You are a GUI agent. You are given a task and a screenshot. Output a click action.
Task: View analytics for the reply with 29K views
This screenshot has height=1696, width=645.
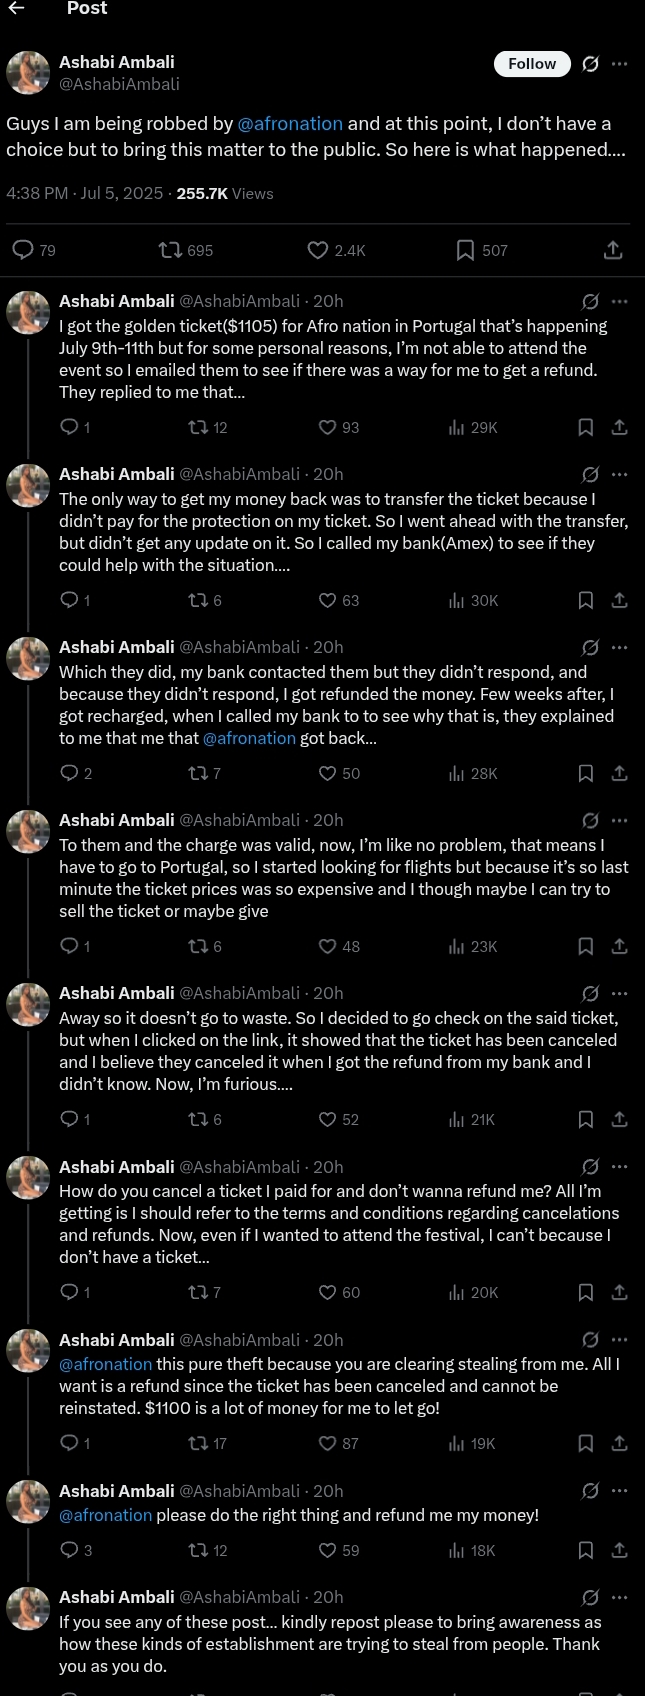[473, 427]
